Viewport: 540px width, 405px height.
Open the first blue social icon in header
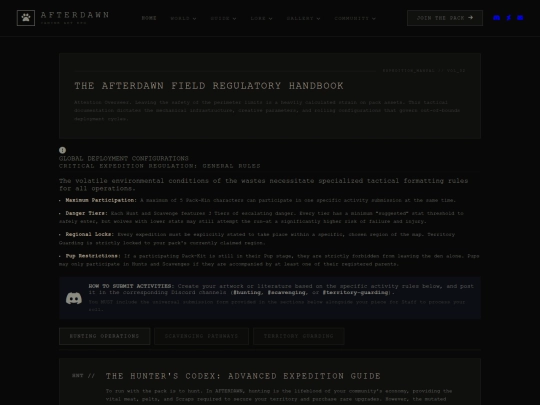(497, 18)
